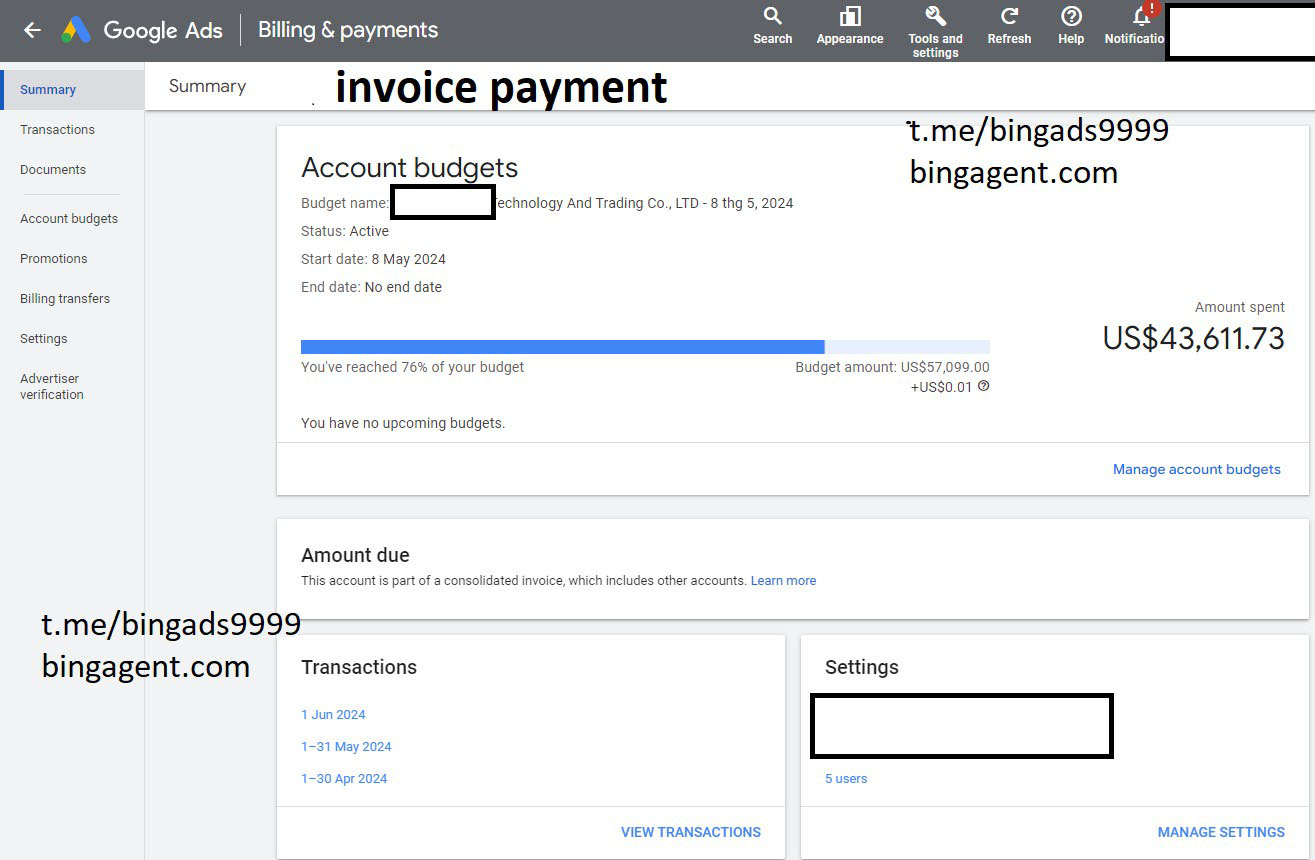The height and width of the screenshot is (860, 1315).
Task: Click End date: No end date
Action: (371, 287)
